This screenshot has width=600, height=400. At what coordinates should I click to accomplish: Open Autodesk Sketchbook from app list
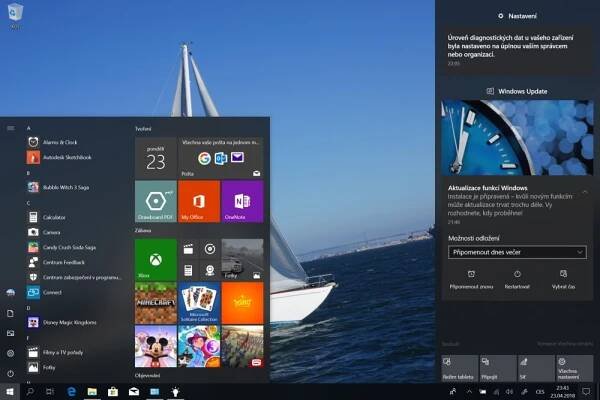tap(66, 157)
